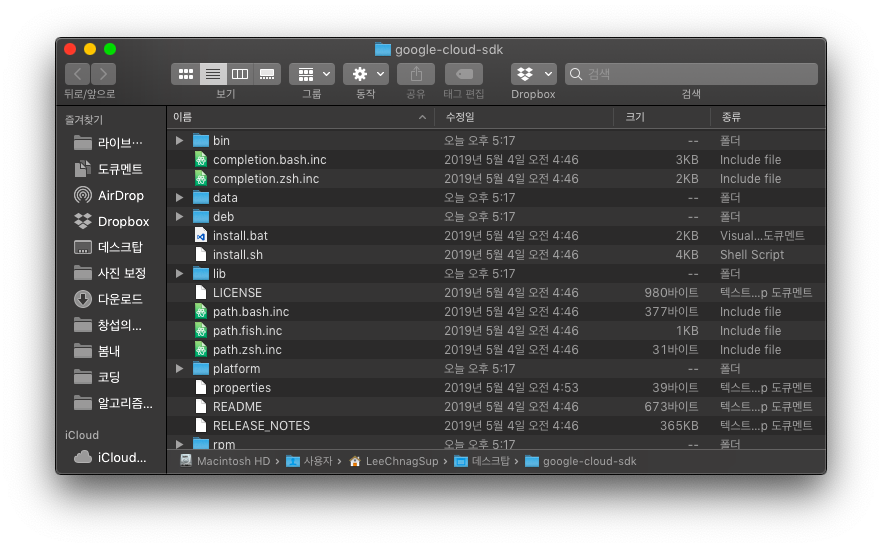
Task: Select the 365KB size cell
Action: coord(679,426)
